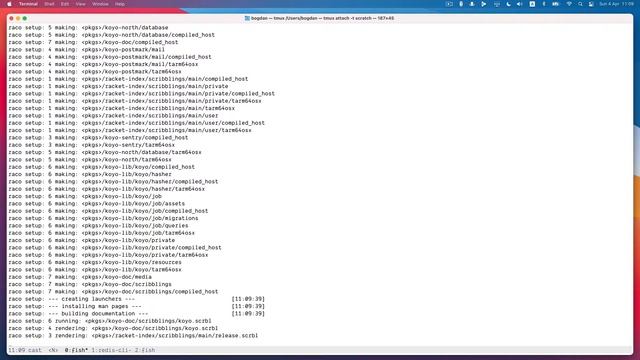
Task: Click the menu bar date and time
Action: pyautogui.click(x=616, y=4)
